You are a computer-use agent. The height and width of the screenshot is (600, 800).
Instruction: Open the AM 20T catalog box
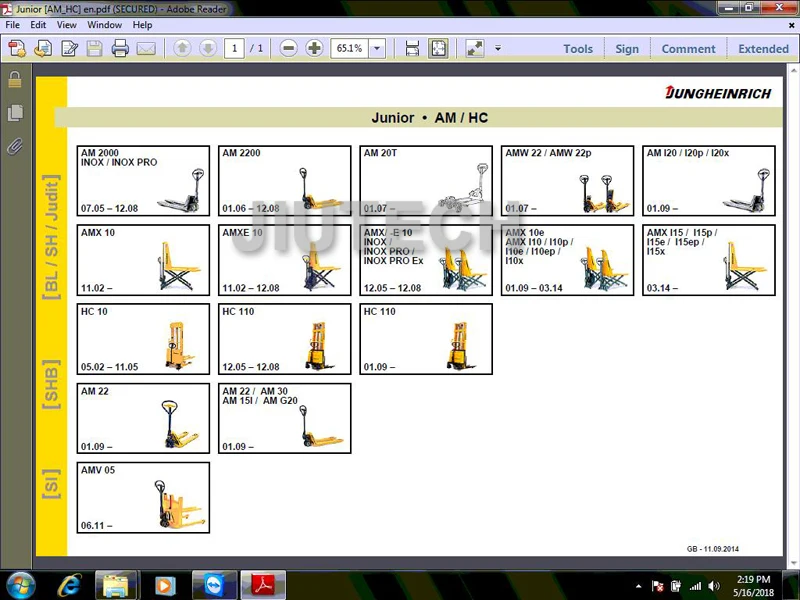tap(426, 181)
